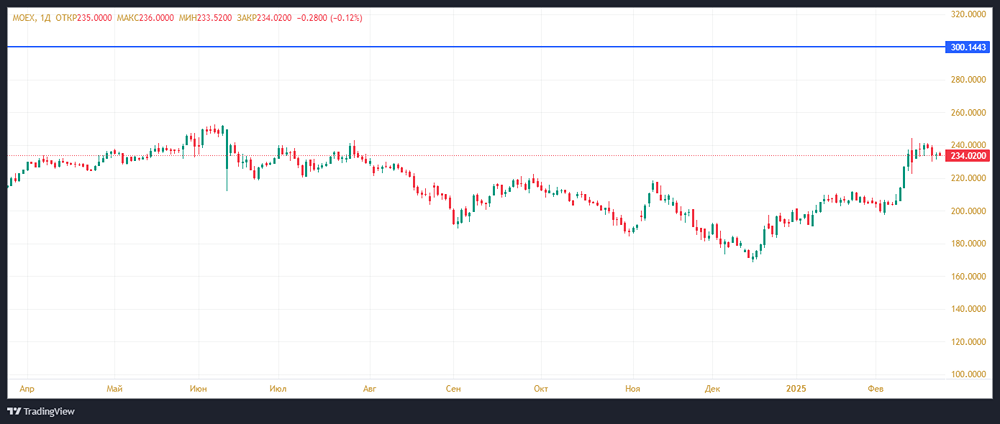Click the 300.1443 blue price label
1000x424 pixels.
point(968,47)
